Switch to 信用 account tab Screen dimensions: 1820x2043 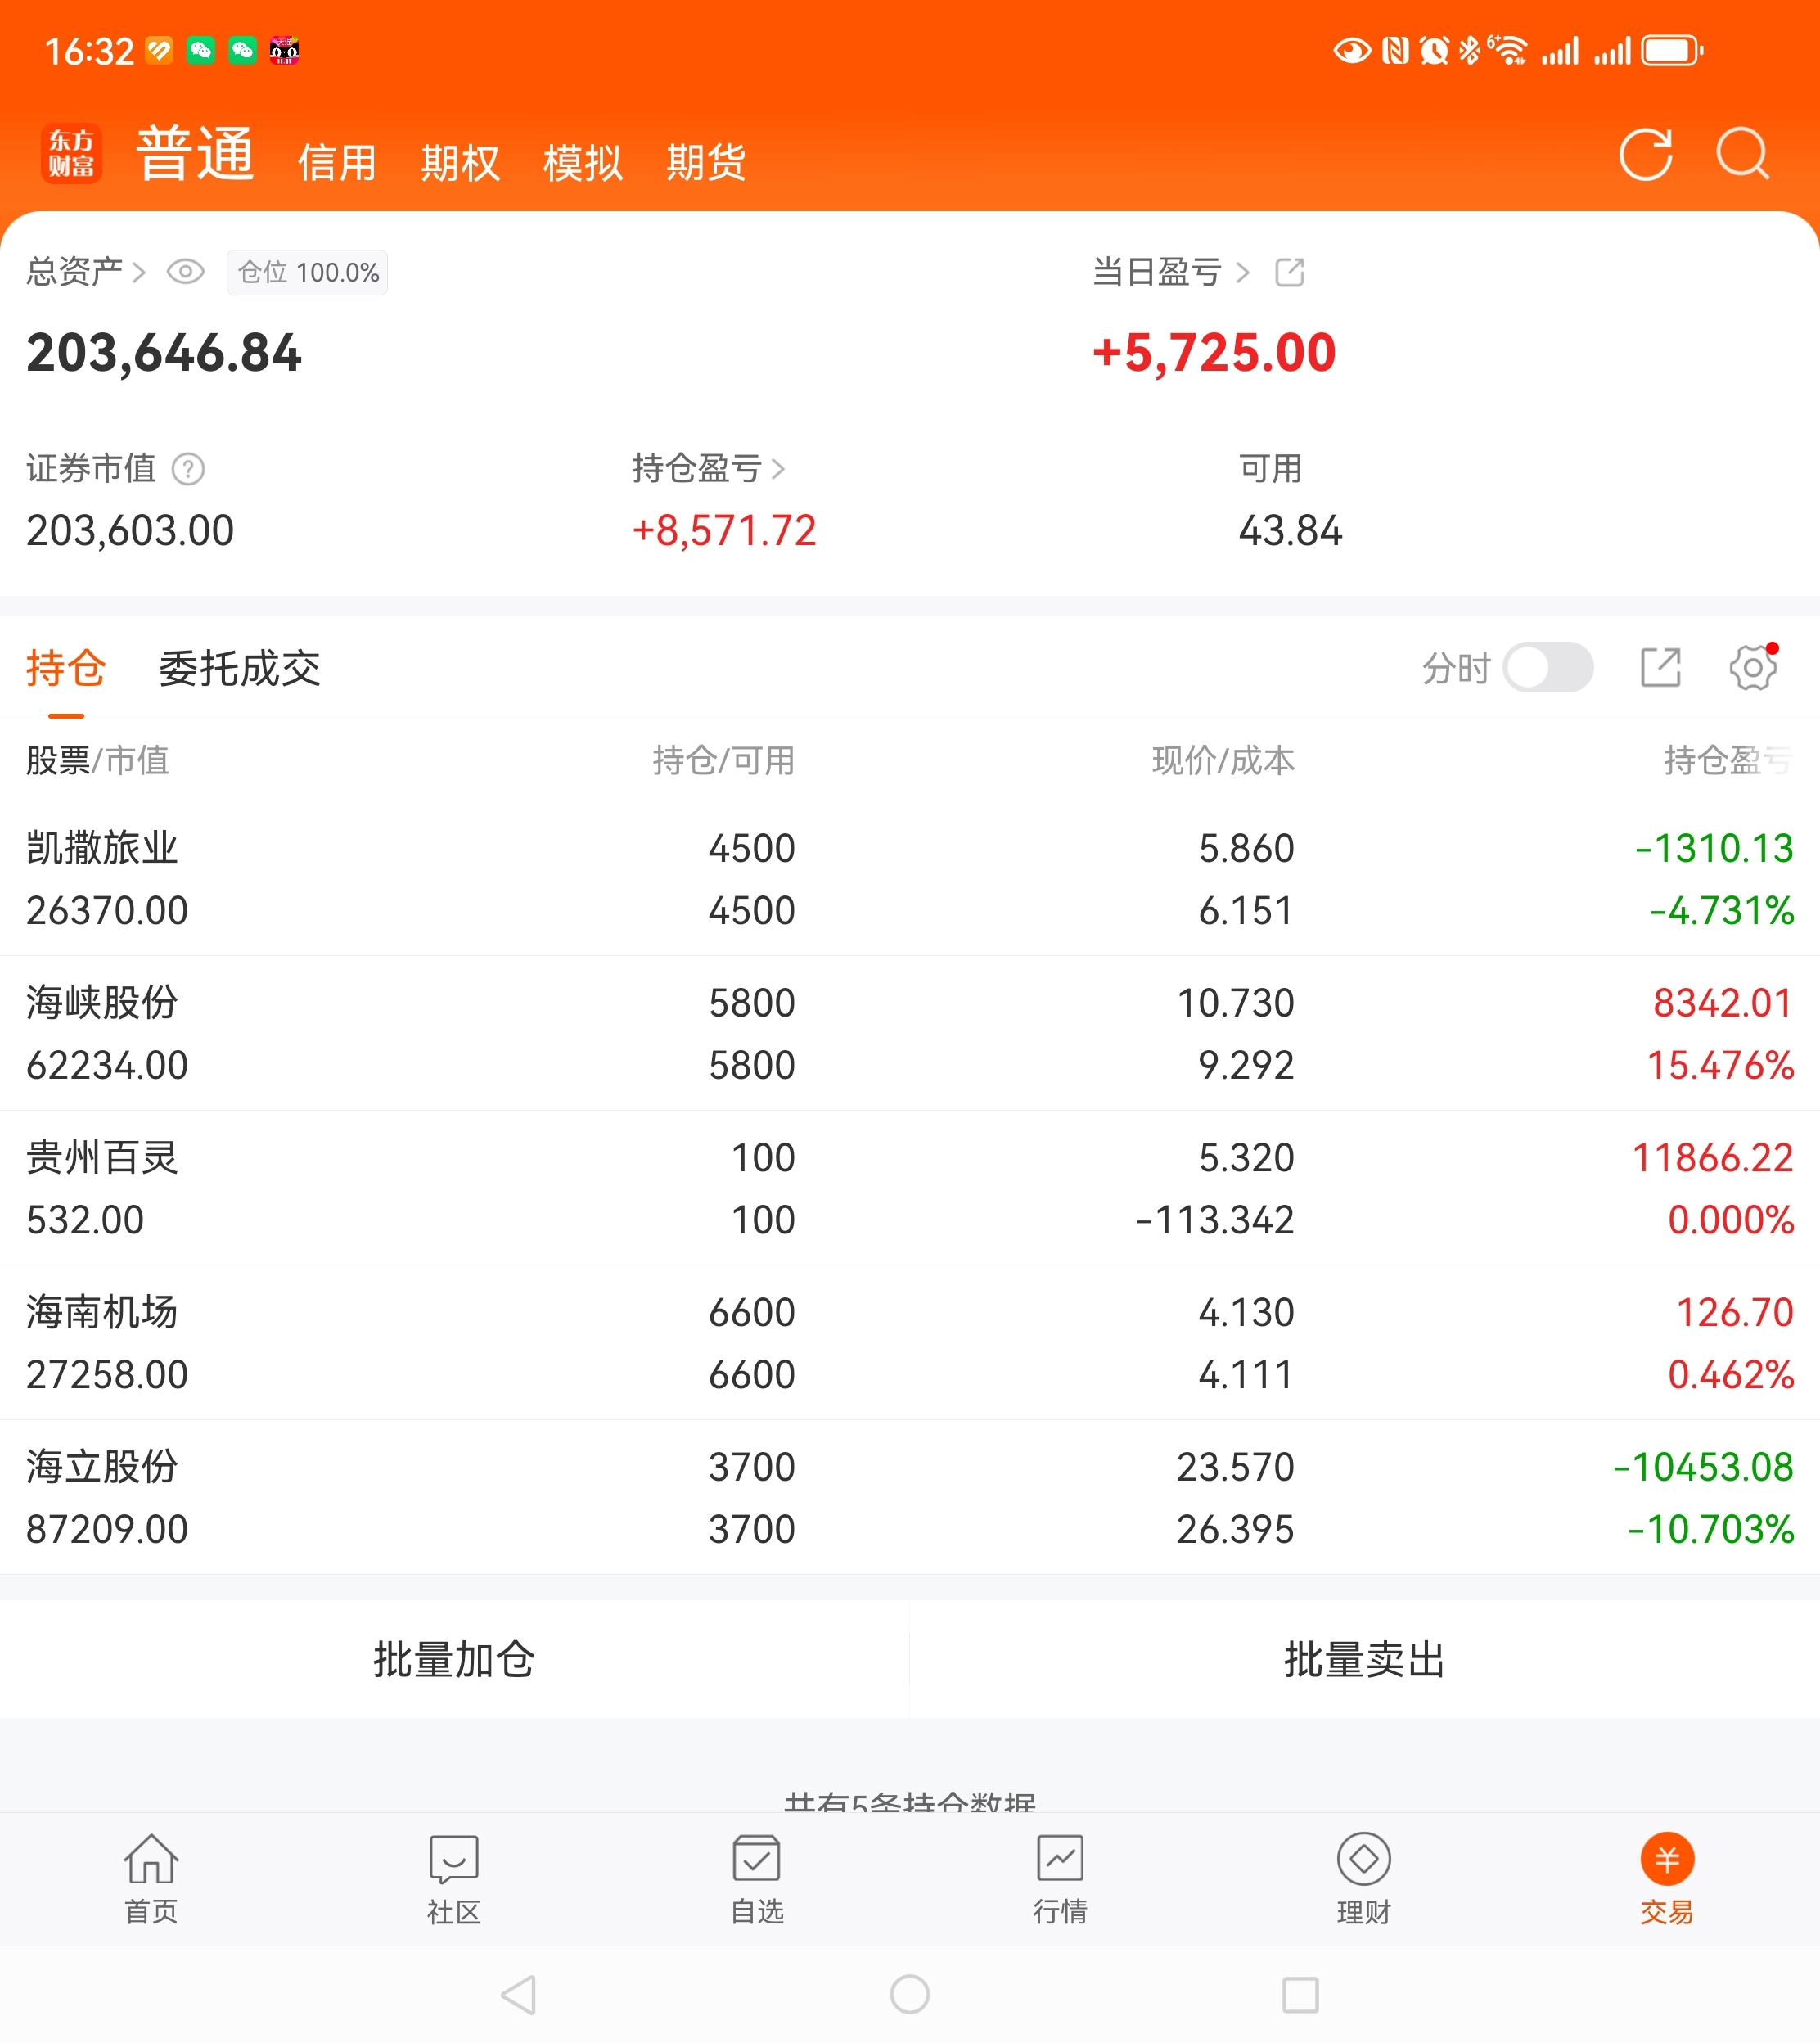click(x=337, y=162)
